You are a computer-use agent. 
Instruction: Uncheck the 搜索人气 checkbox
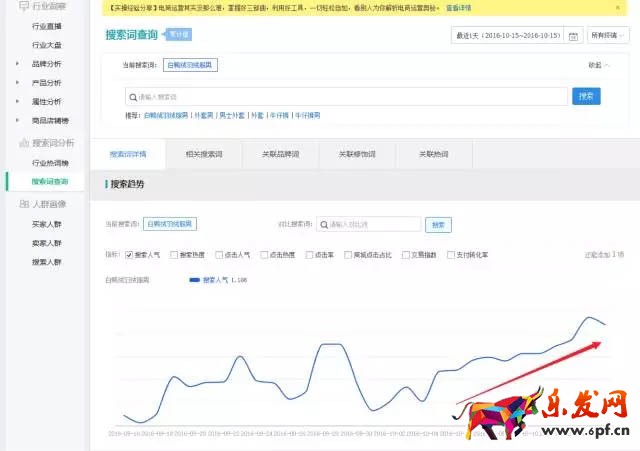tap(129, 255)
